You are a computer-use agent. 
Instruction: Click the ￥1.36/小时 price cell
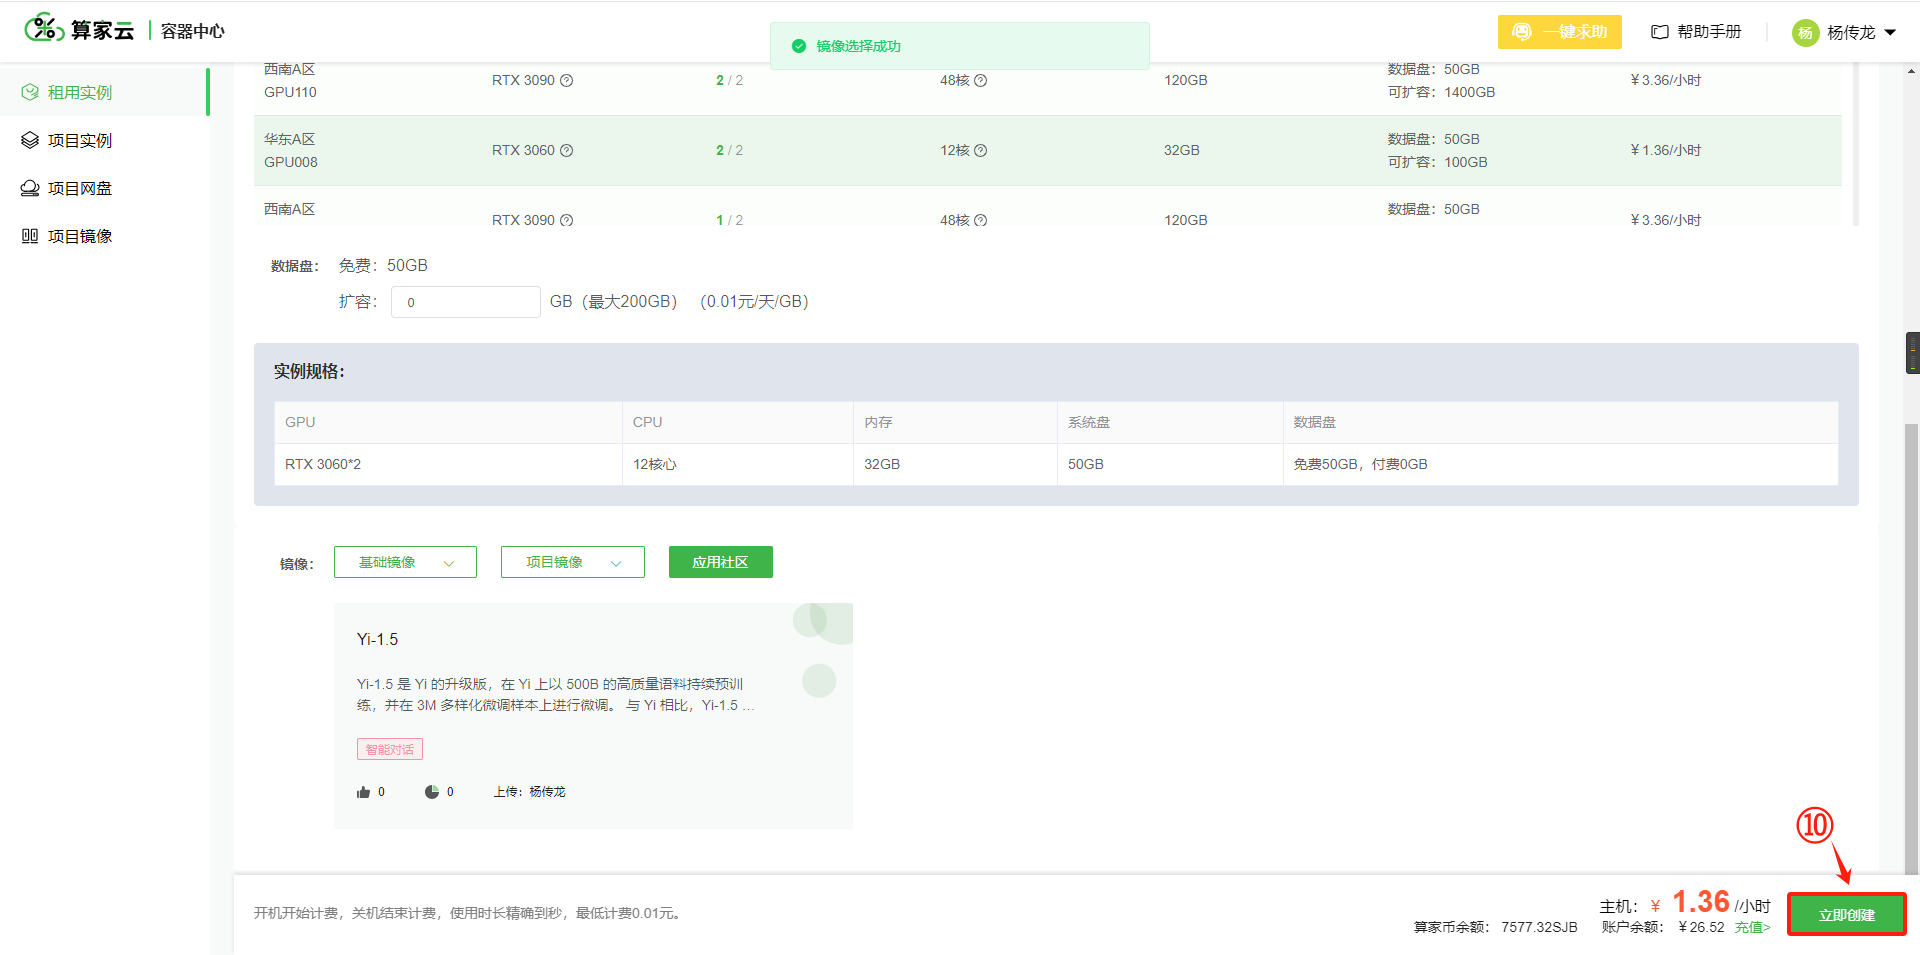(x=1665, y=150)
